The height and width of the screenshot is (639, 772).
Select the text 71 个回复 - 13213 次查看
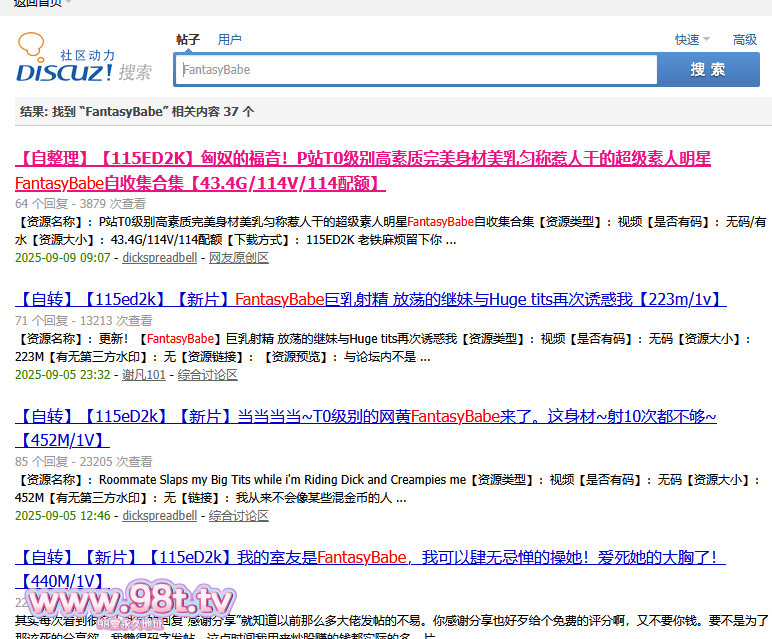point(84,320)
